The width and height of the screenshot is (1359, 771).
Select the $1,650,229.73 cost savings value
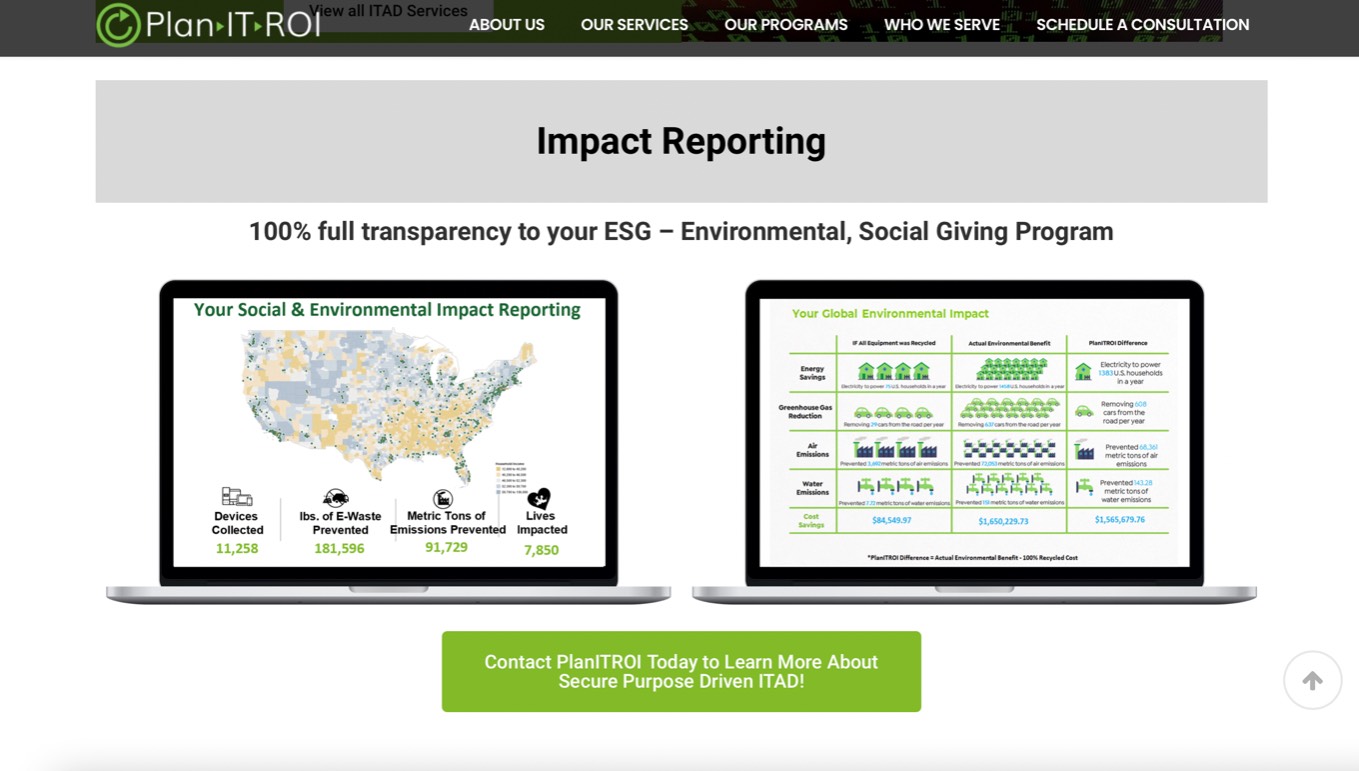pos(1003,521)
